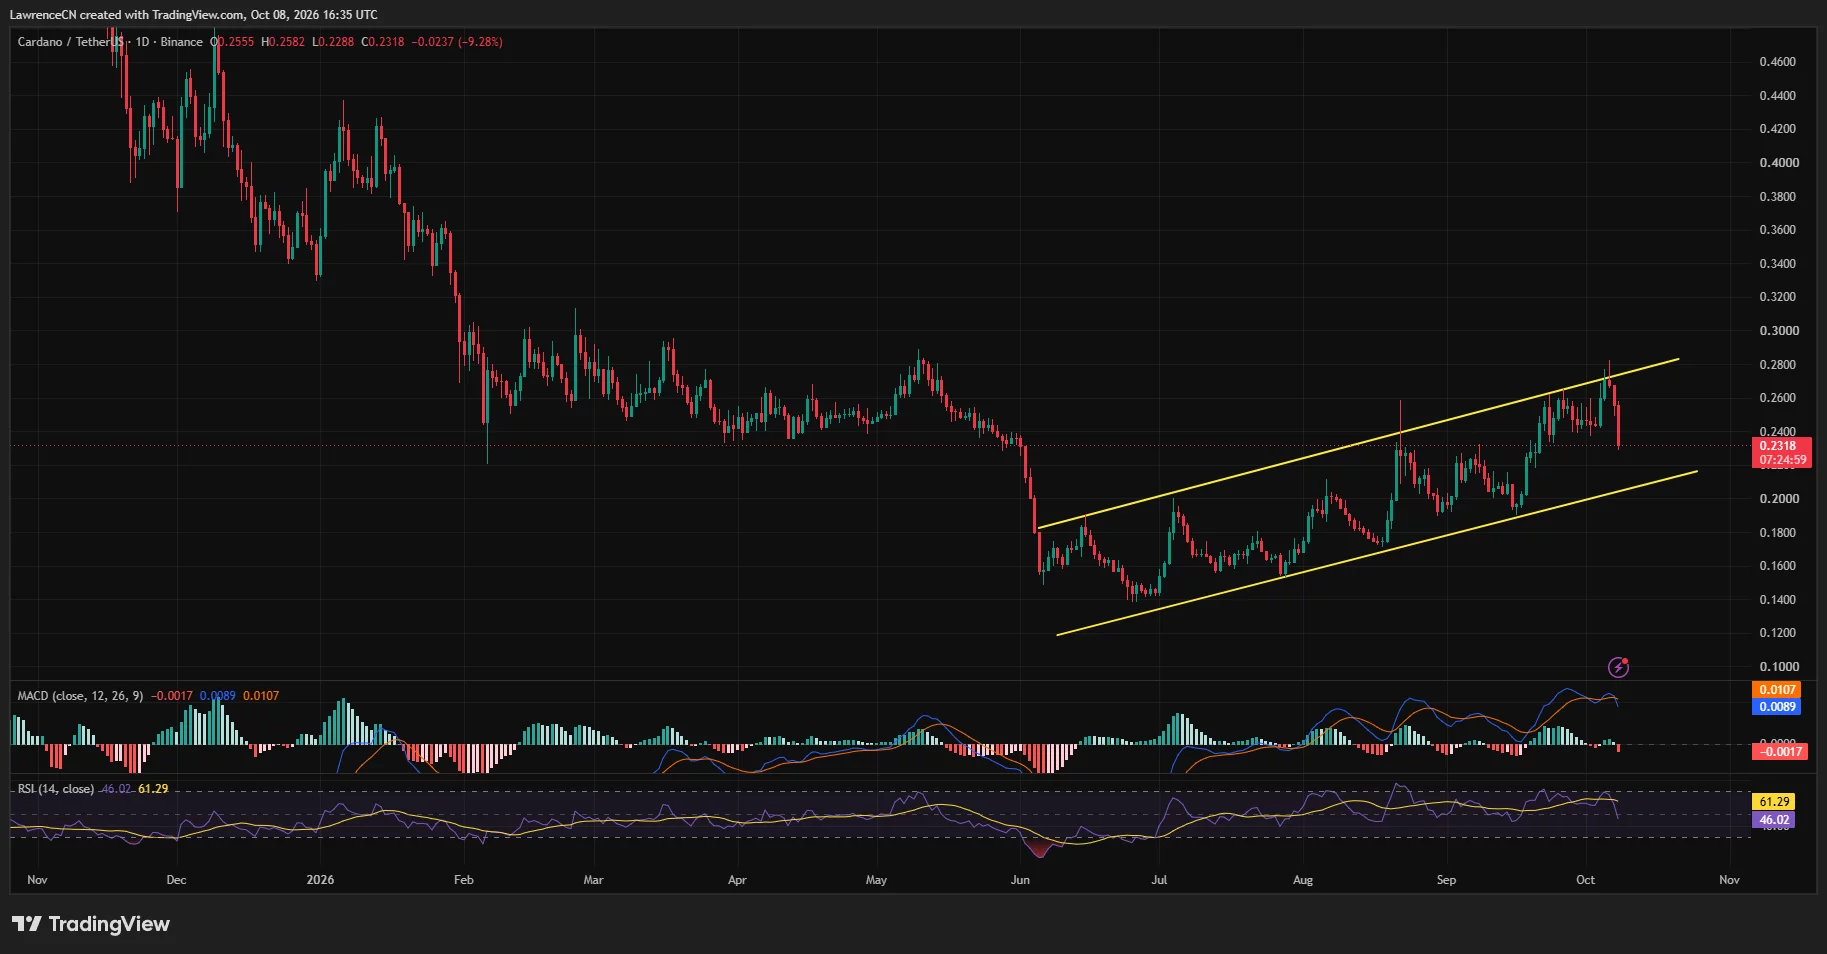The width and height of the screenshot is (1827, 954).
Task: Open the RSI (14, close) indicator label
Action: [56, 789]
